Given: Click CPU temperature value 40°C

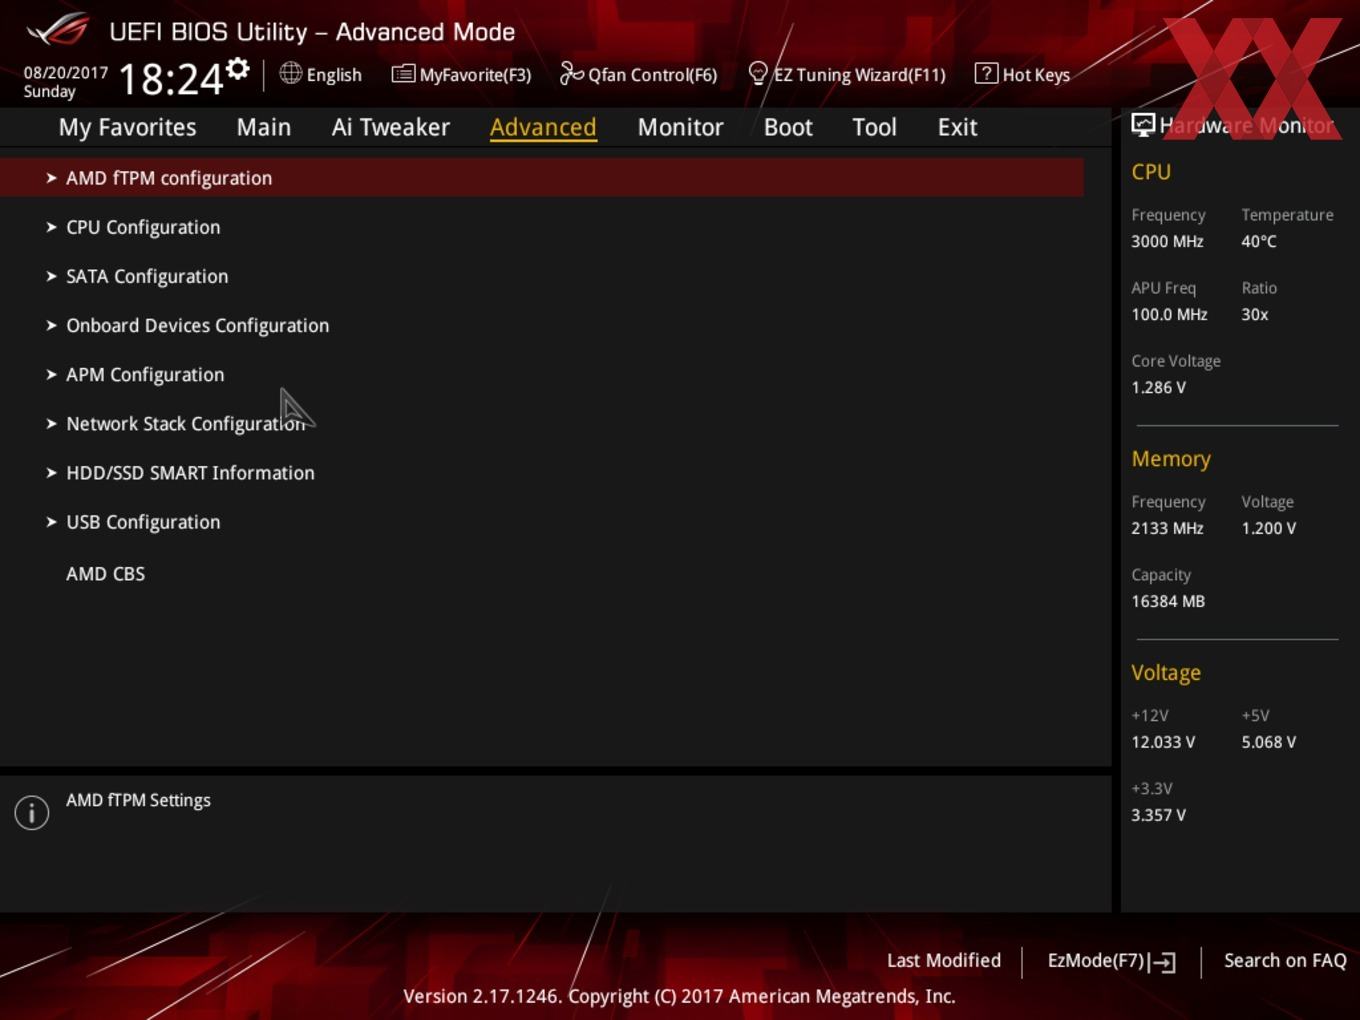Looking at the screenshot, I should (1259, 241).
